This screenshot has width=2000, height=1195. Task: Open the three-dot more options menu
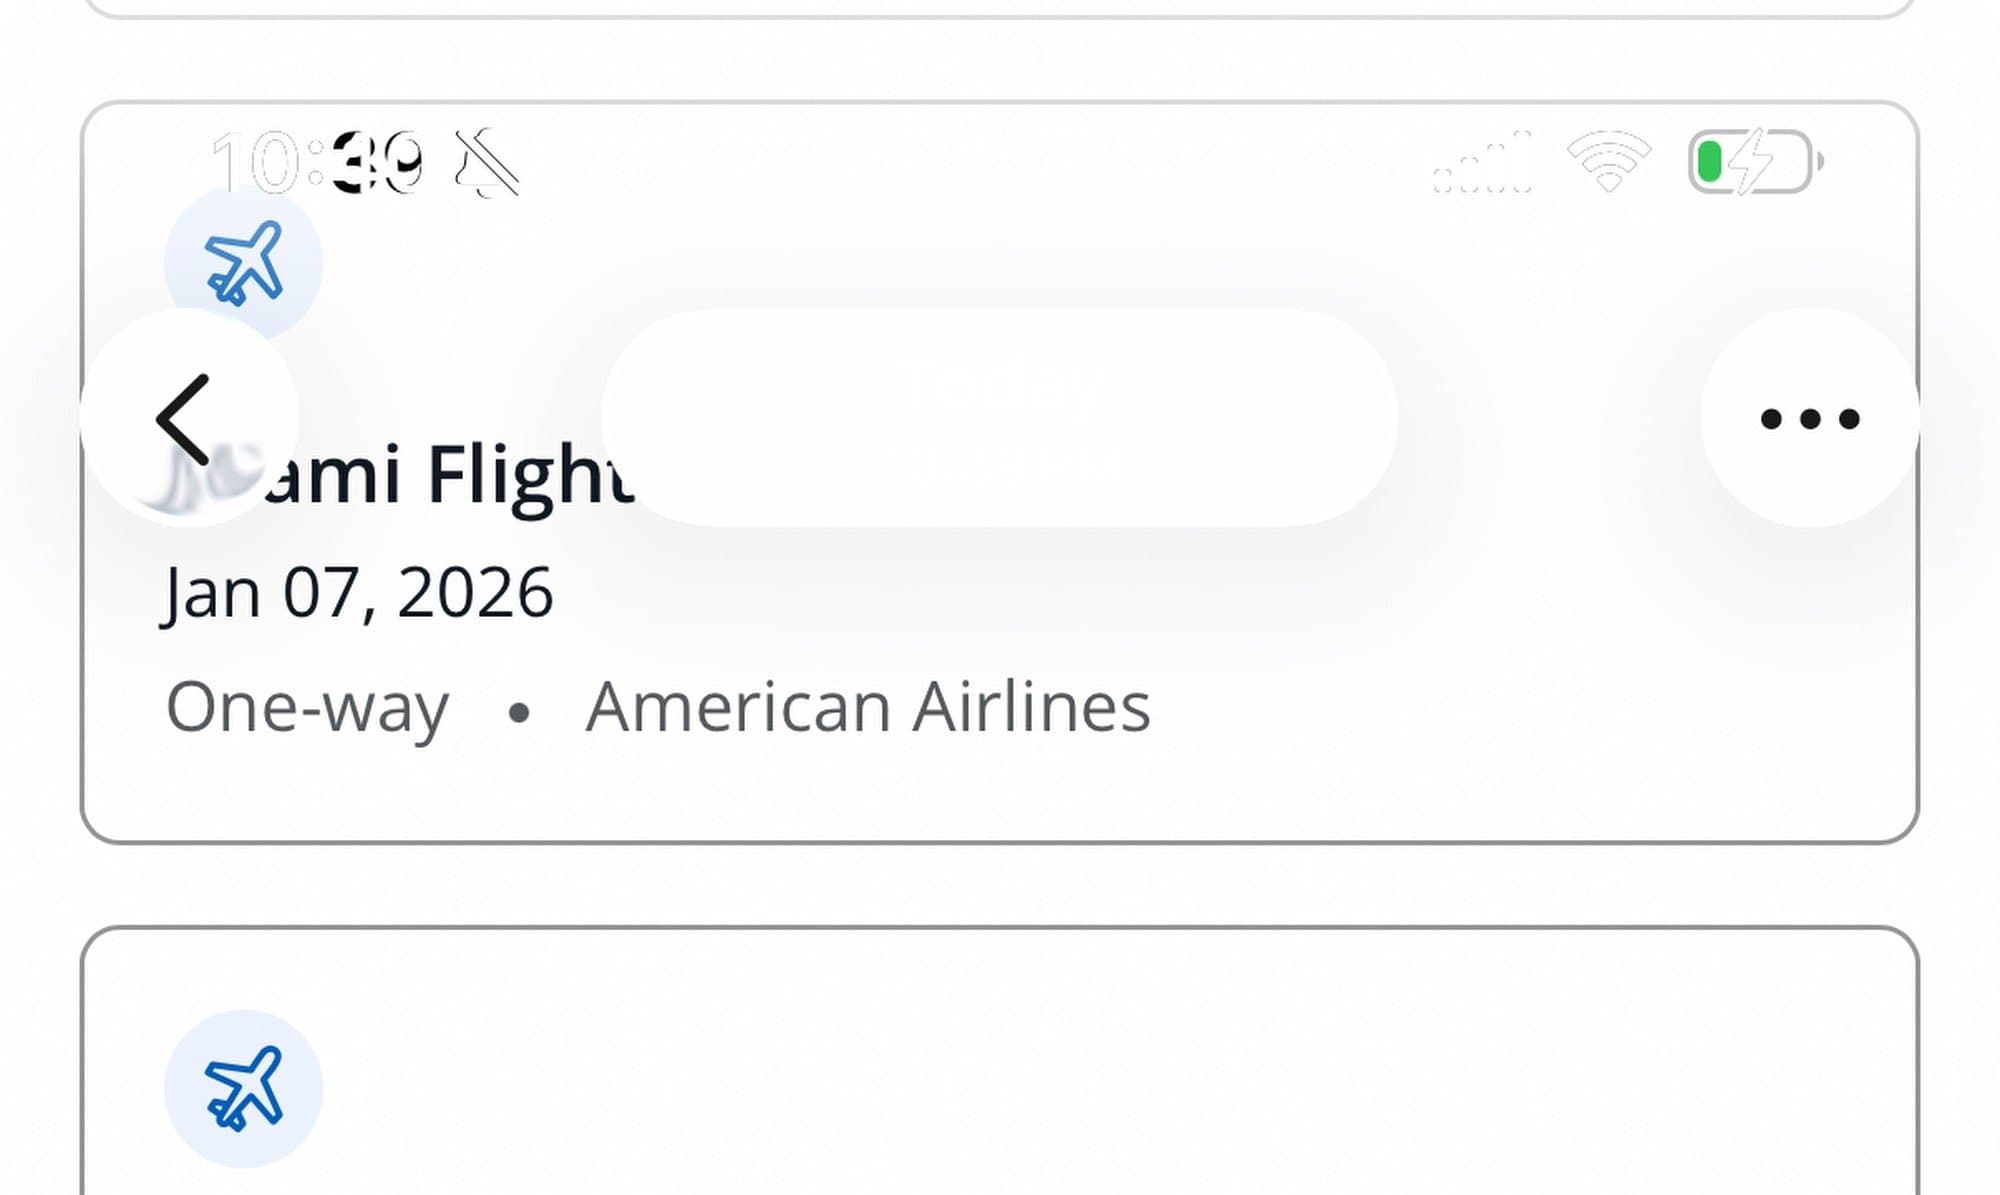coord(1809,418)
